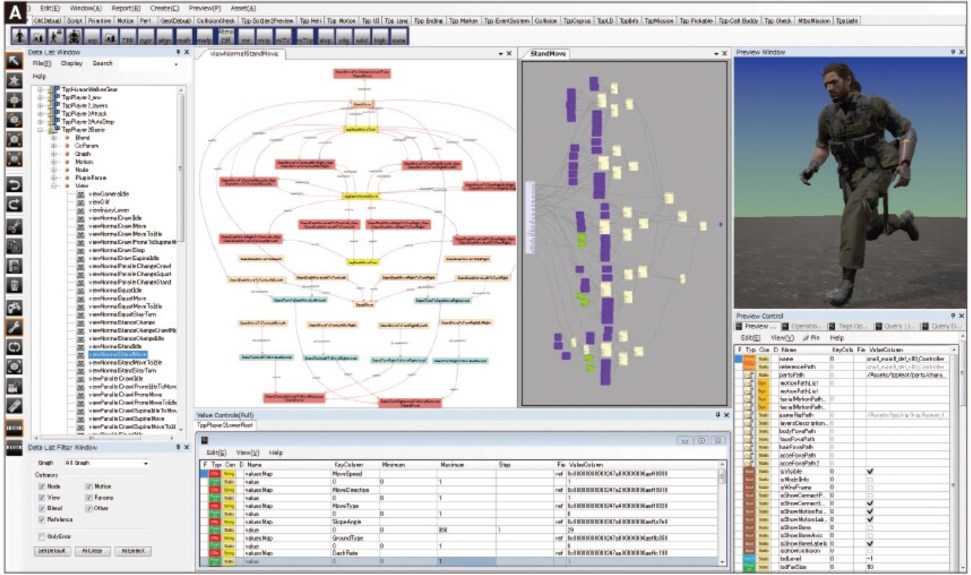Open the Preview(P) menu
This screenshot has width=971, height=575.
coord(204,8)
